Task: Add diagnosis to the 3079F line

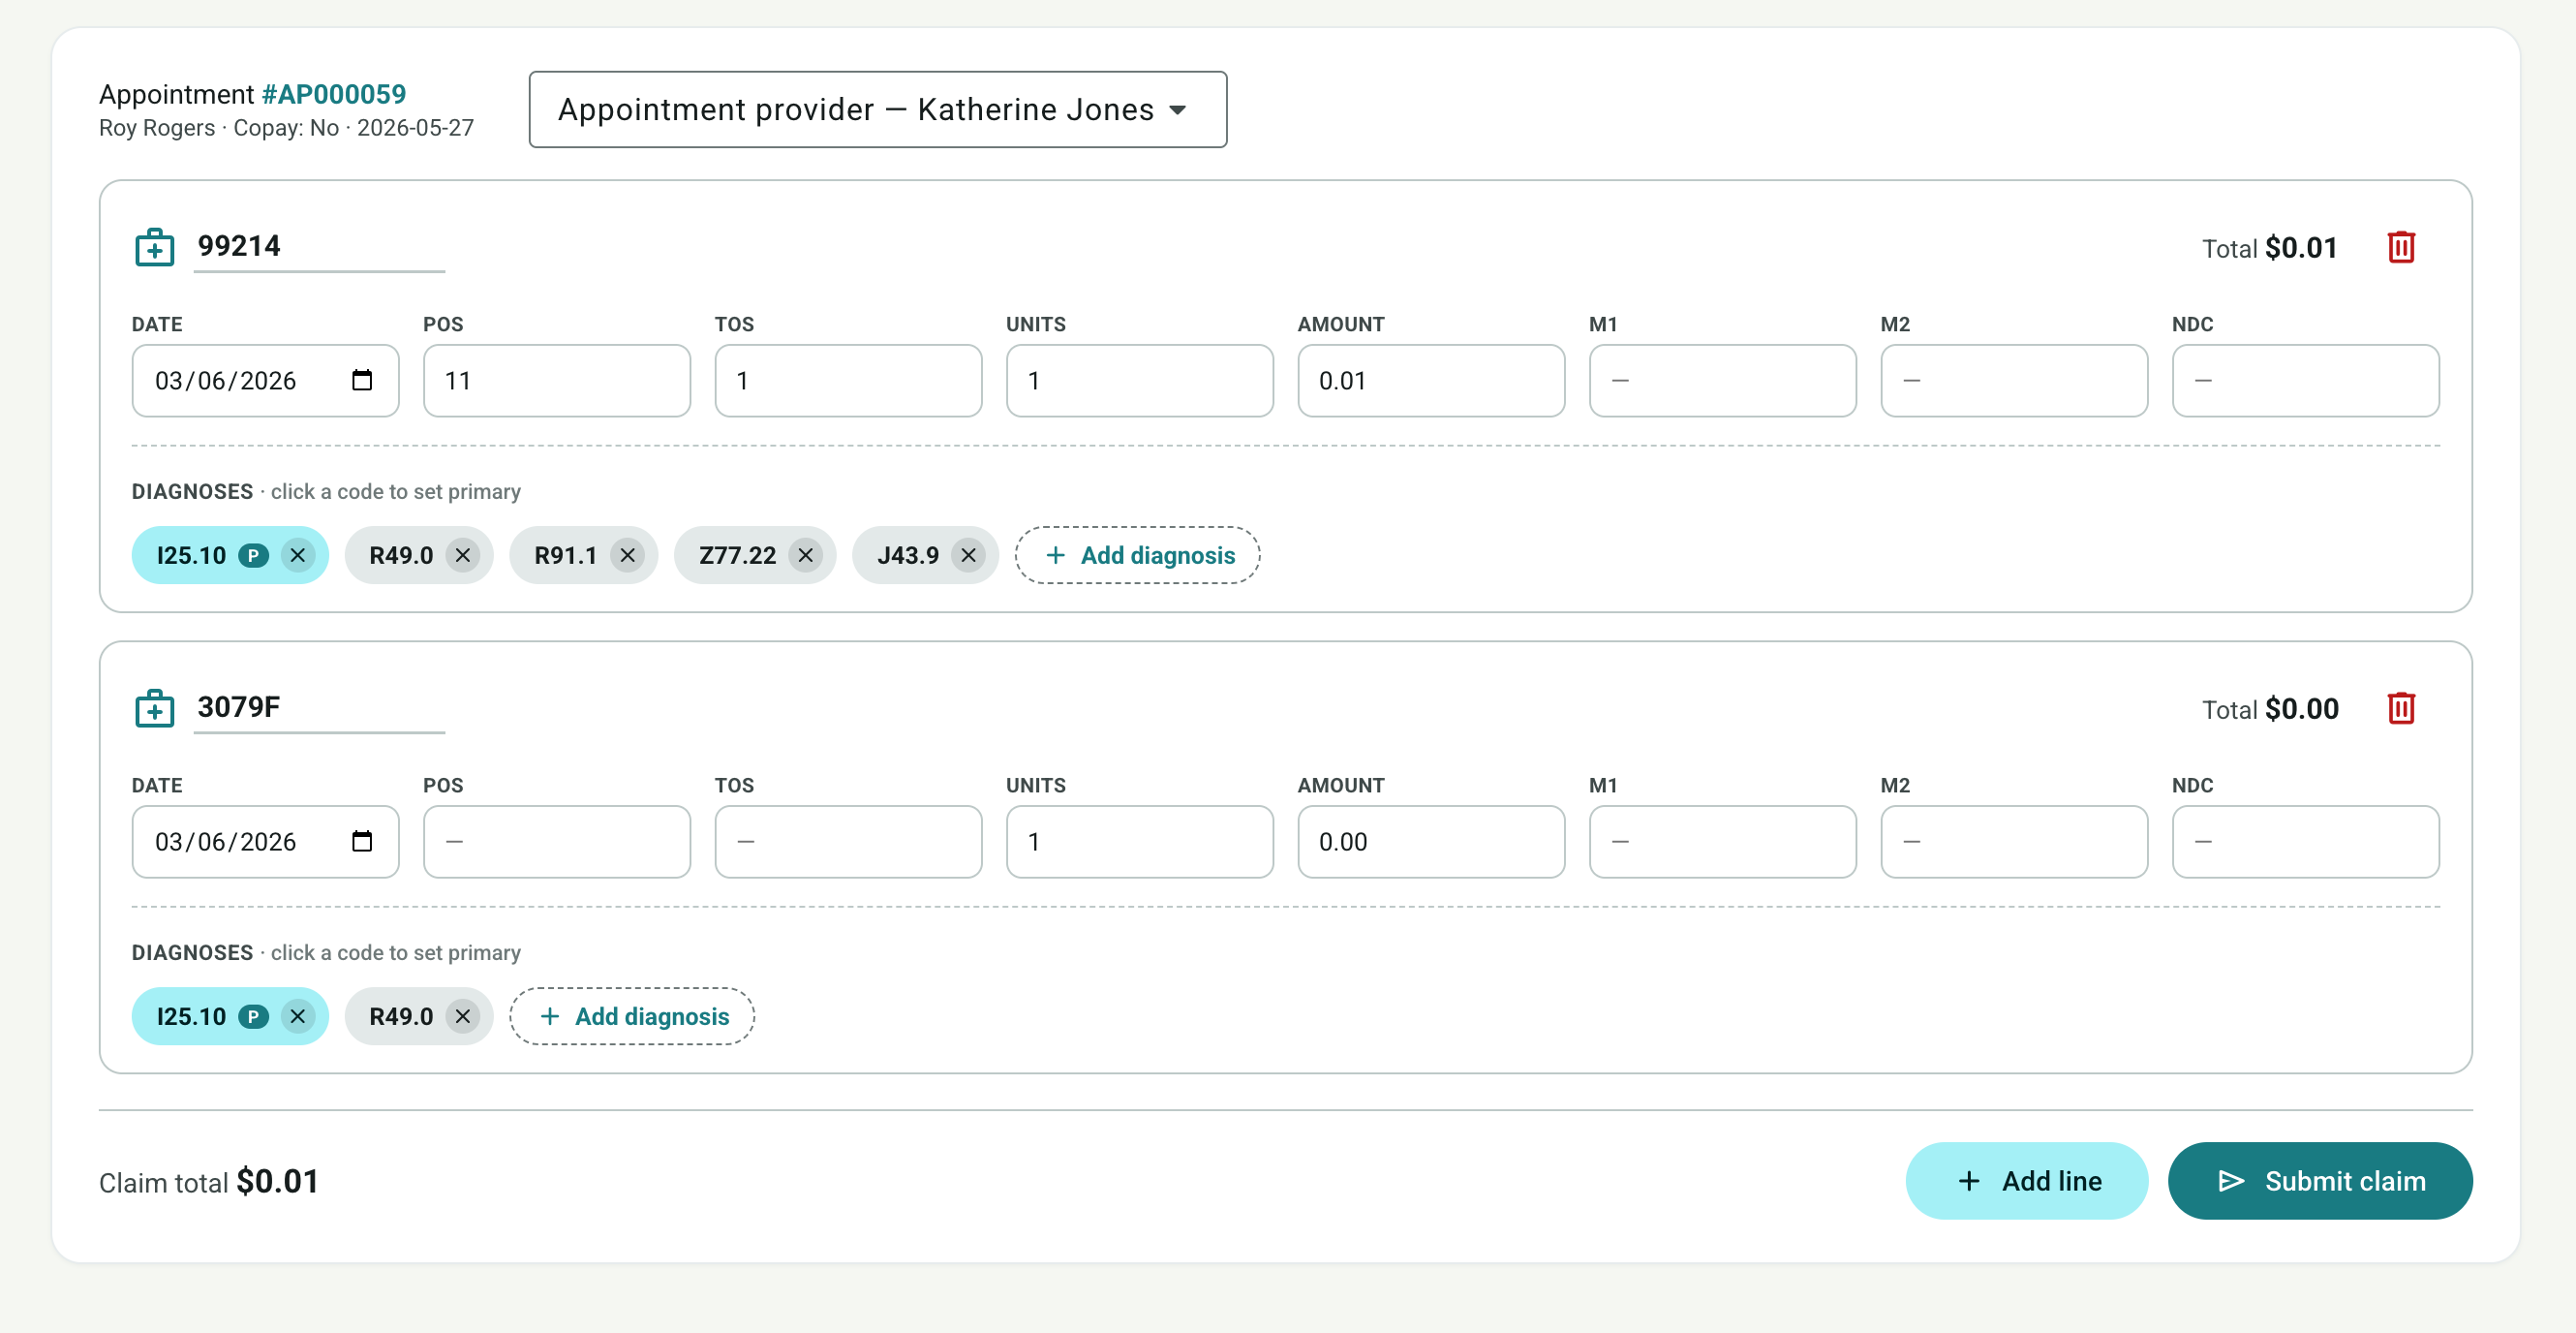Action: pos(632,1016)
